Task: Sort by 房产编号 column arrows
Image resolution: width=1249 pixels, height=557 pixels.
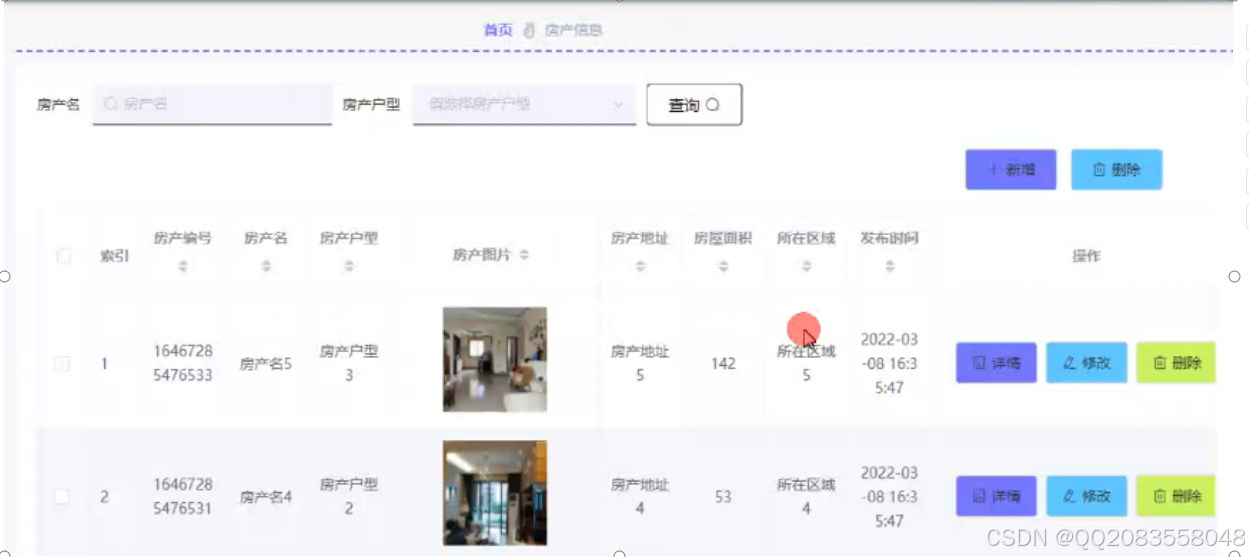Action: pos(182,267)
